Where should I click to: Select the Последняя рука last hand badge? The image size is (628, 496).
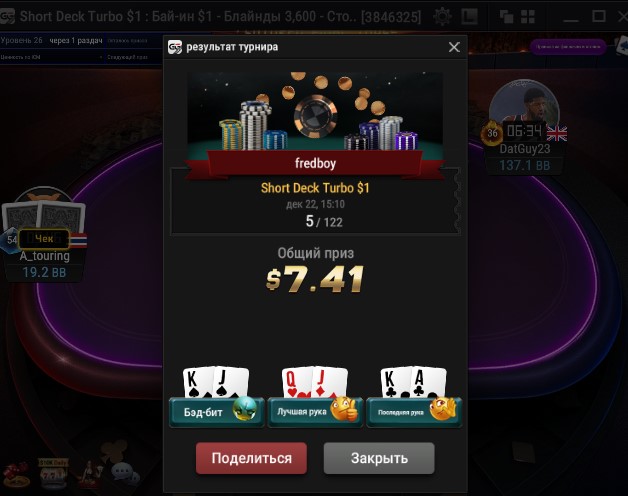[414, 412]
